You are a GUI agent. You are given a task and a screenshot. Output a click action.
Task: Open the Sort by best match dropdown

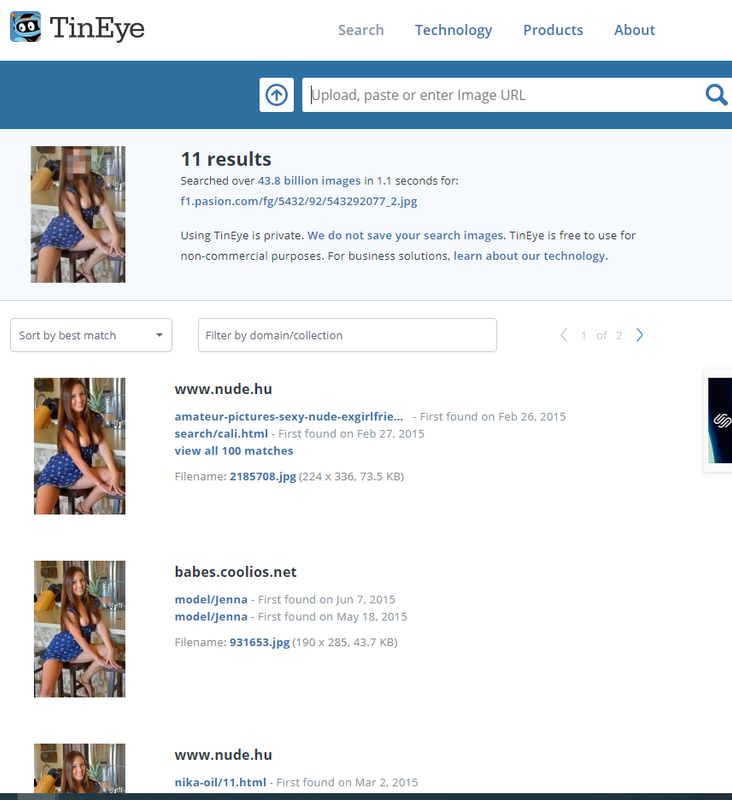tap(91, 335)
